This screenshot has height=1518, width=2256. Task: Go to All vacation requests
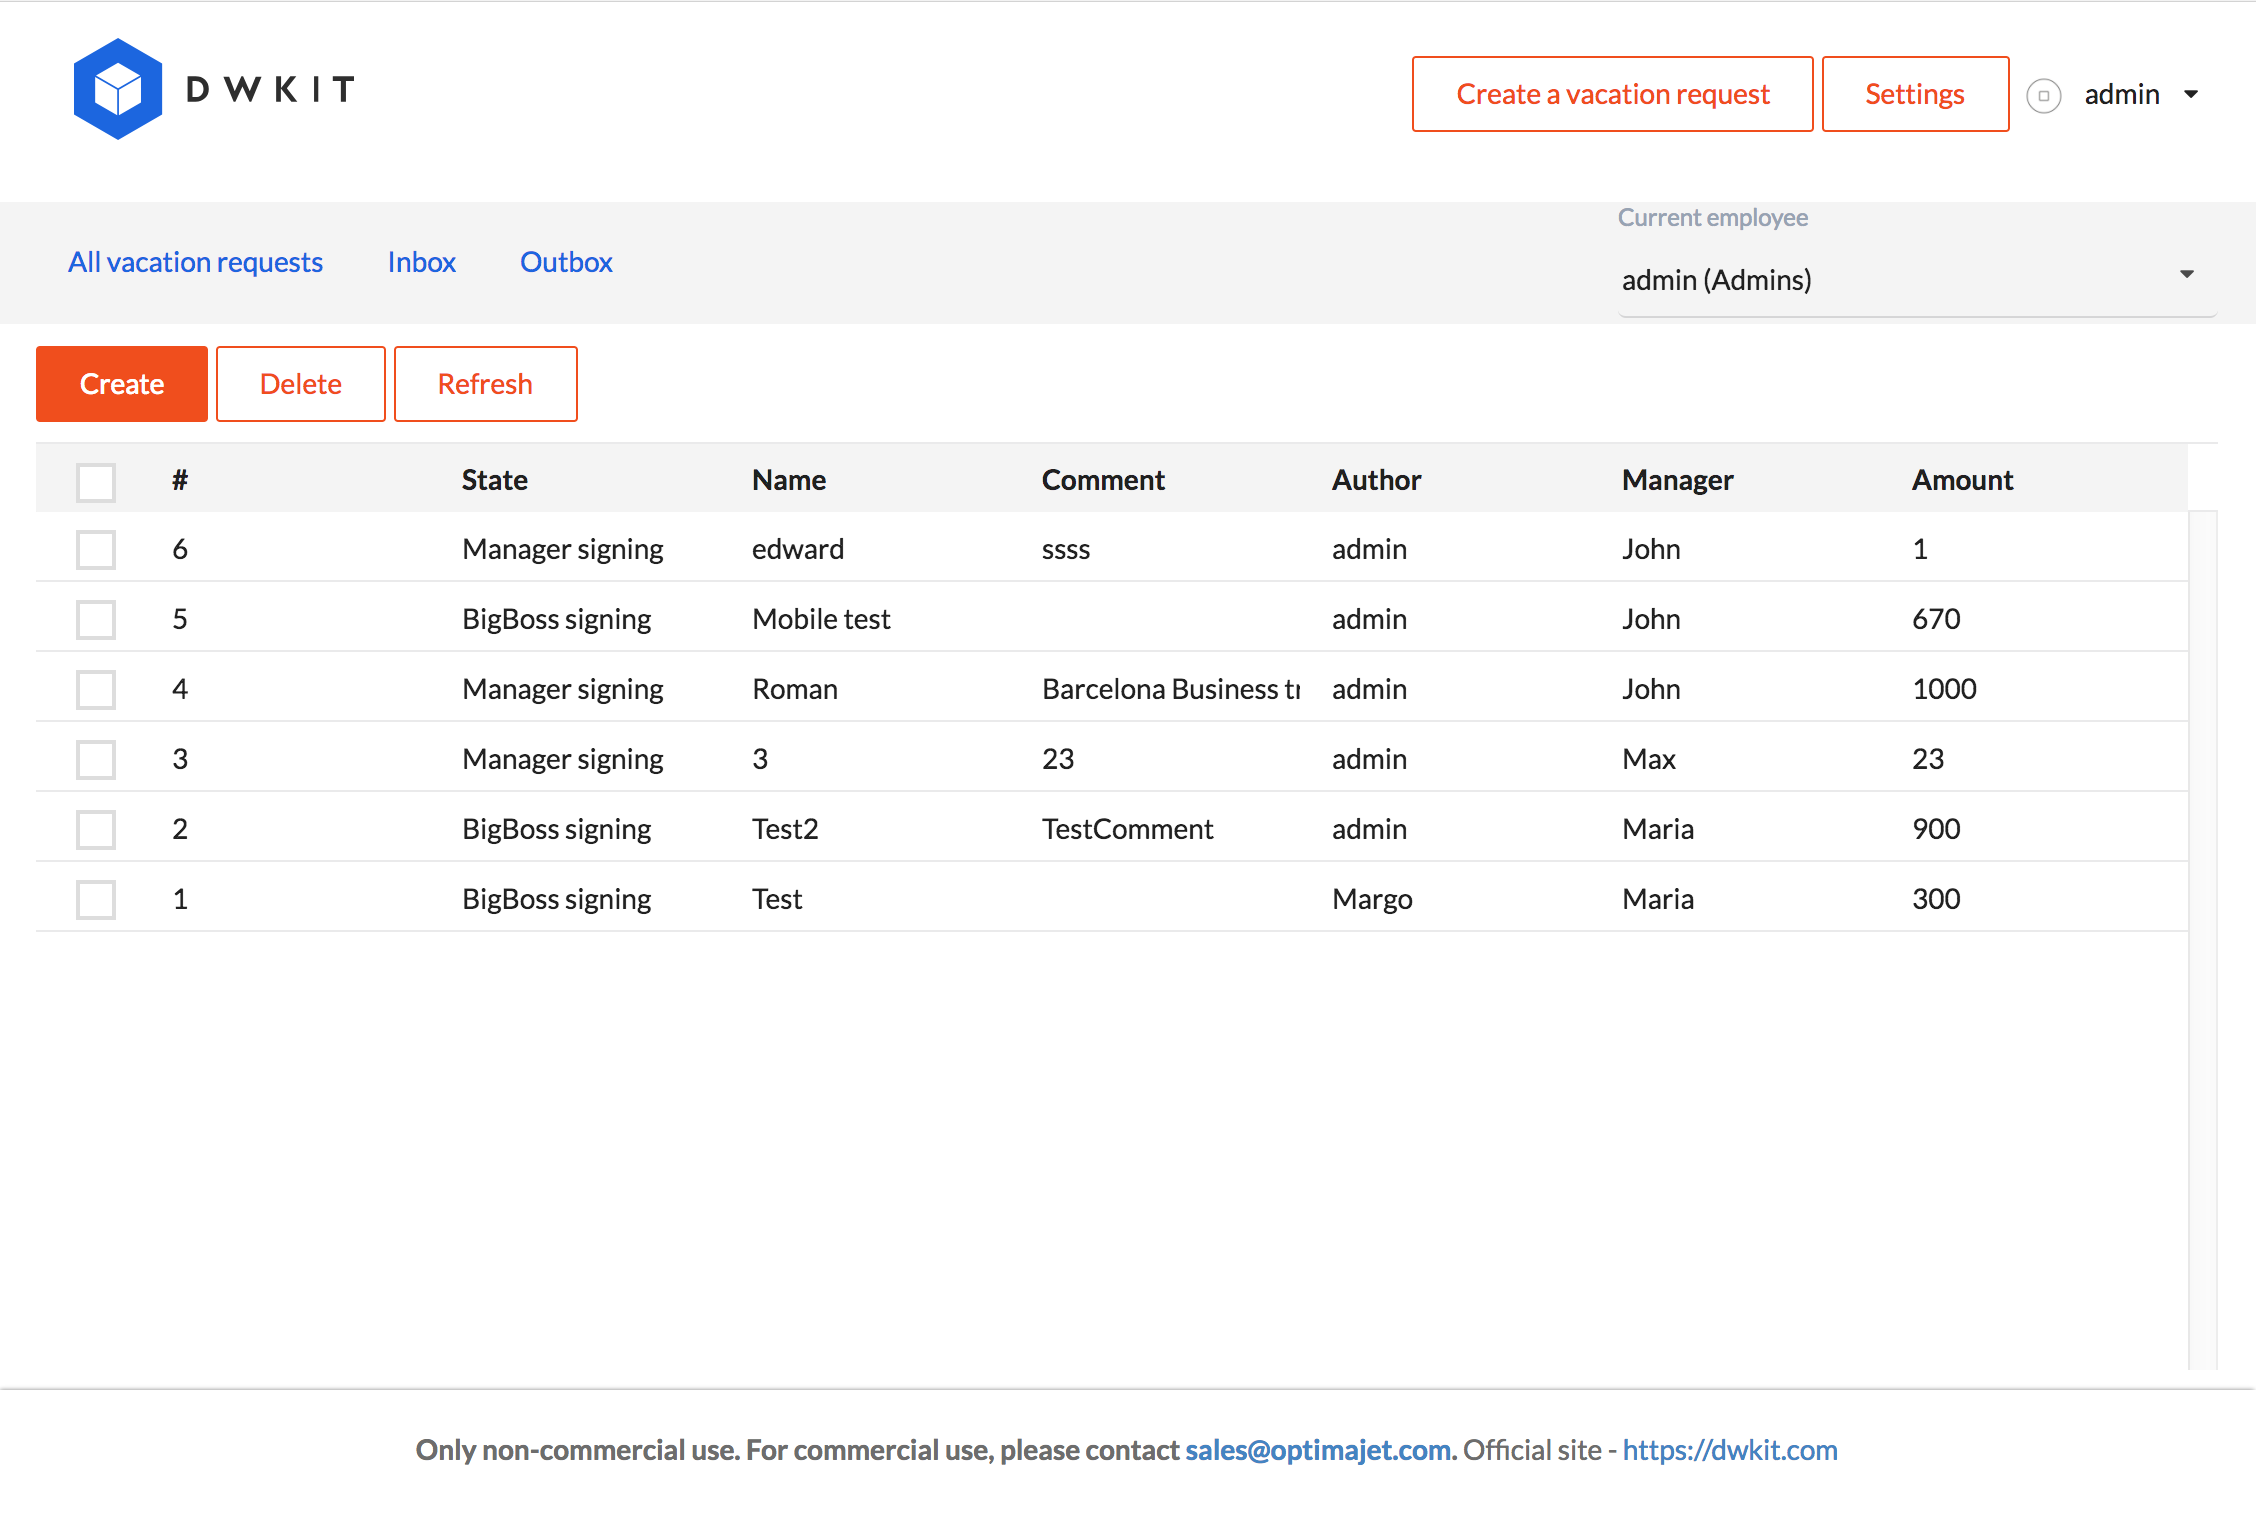pyautogui.click(x=195, y=262)
